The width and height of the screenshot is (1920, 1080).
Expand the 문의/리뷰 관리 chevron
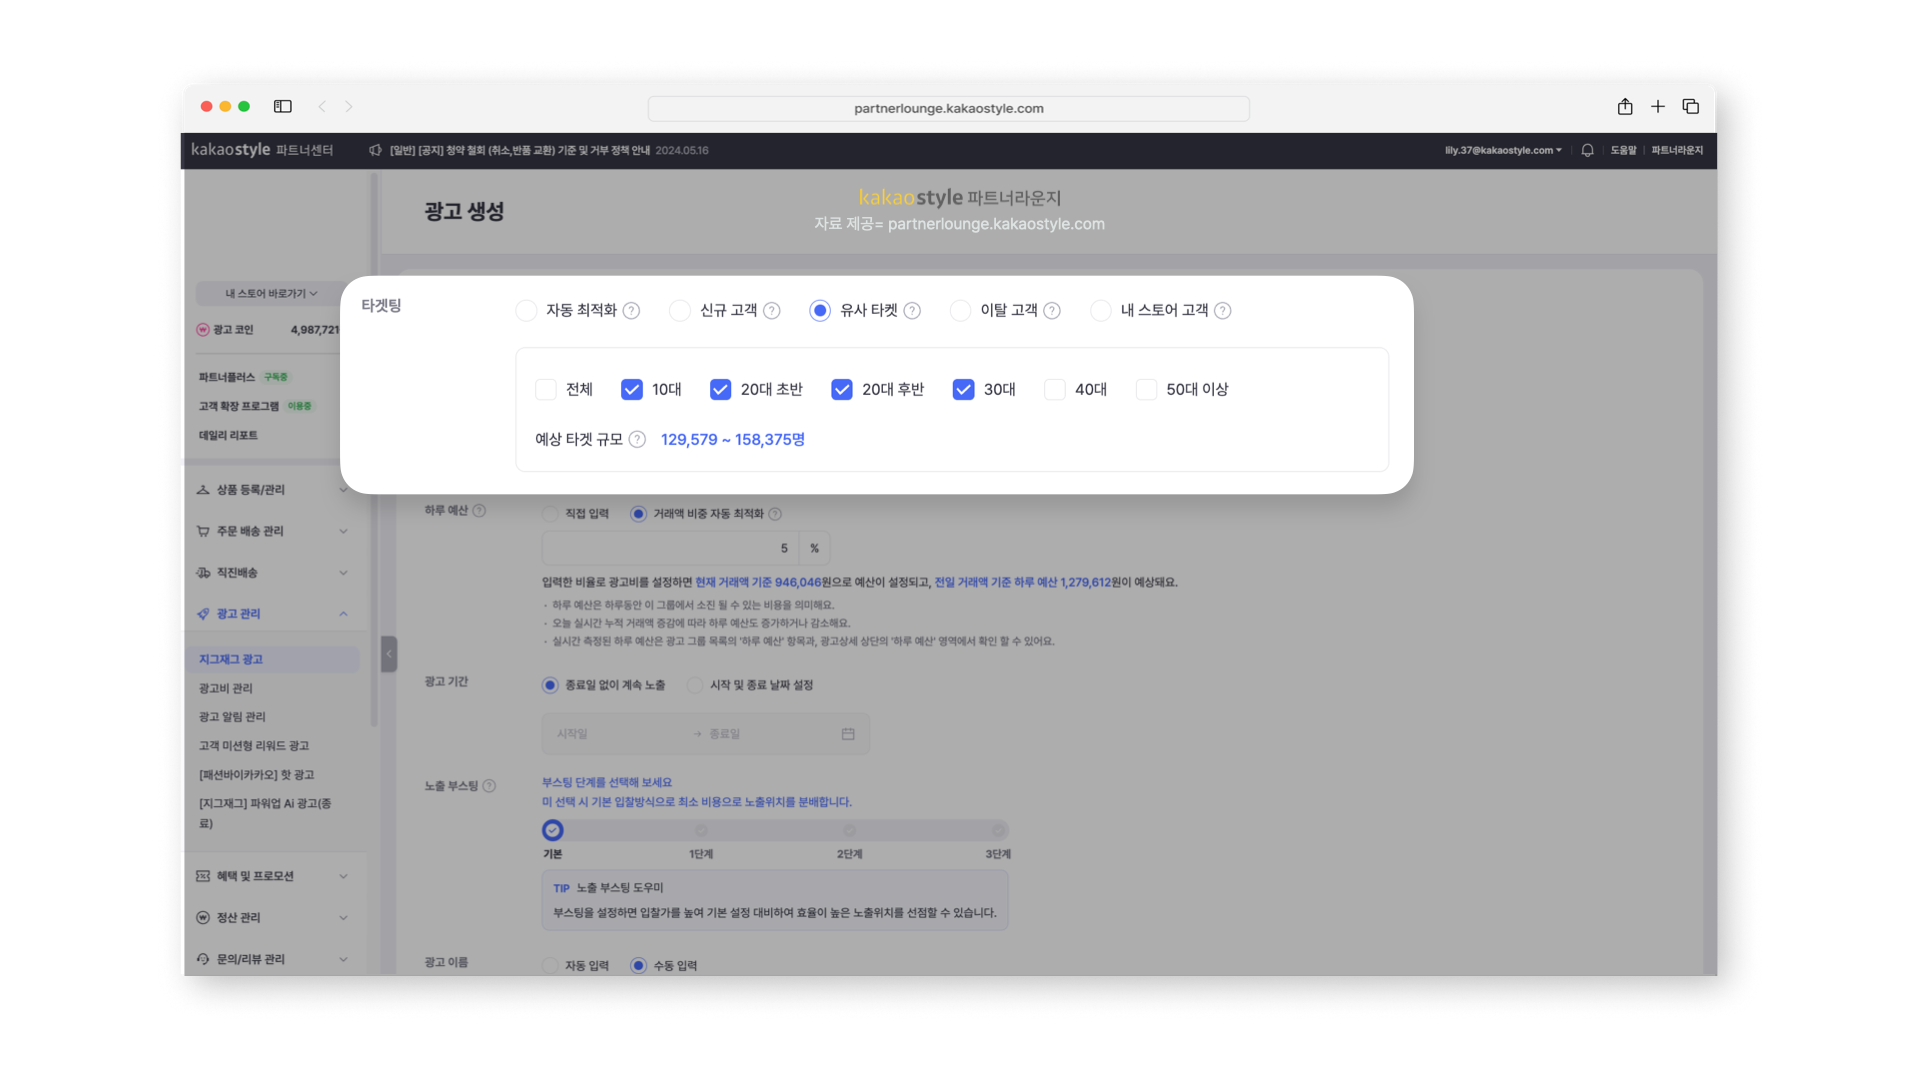[343, 959]
